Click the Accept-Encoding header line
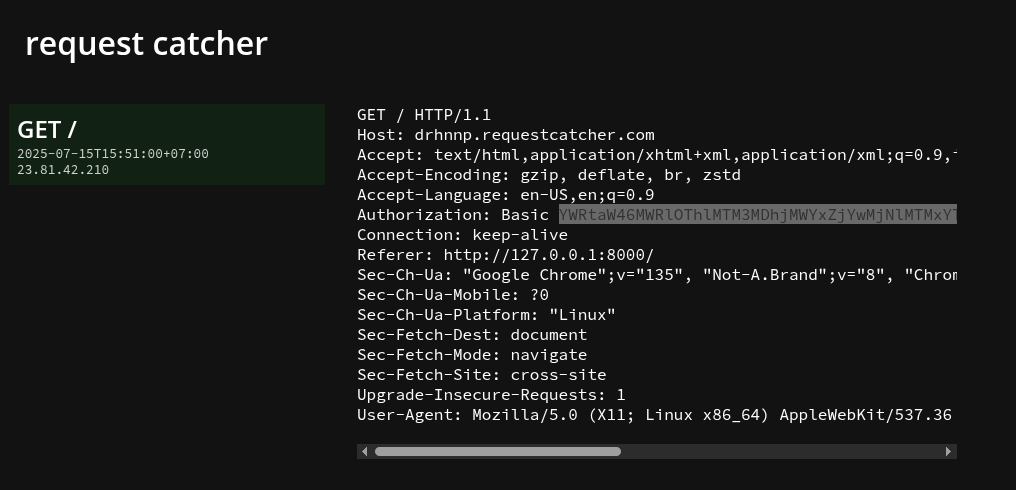The width and height of the screenshot is (1016, 490). (549, 175)
